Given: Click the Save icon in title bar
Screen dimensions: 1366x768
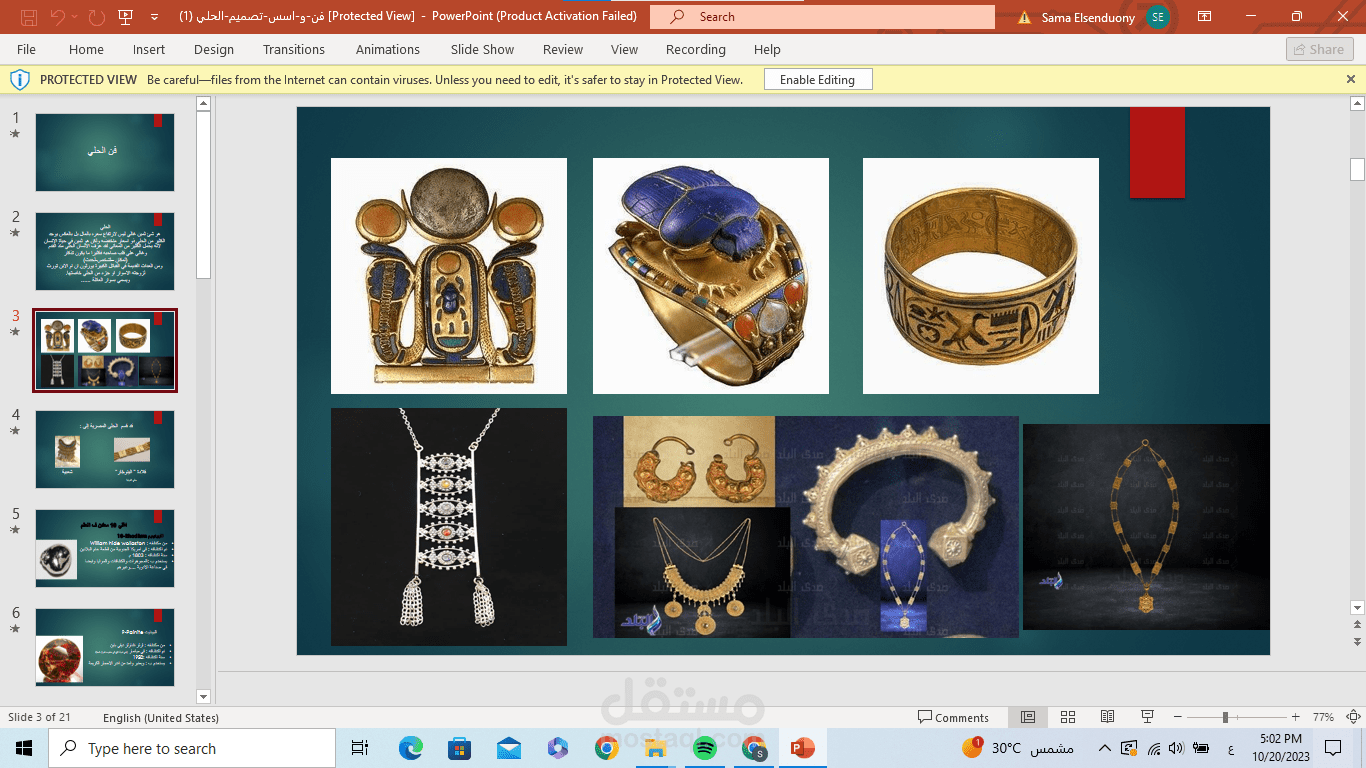Looking at the screenshot, I should pyautogui.click(x=29, y=17).
